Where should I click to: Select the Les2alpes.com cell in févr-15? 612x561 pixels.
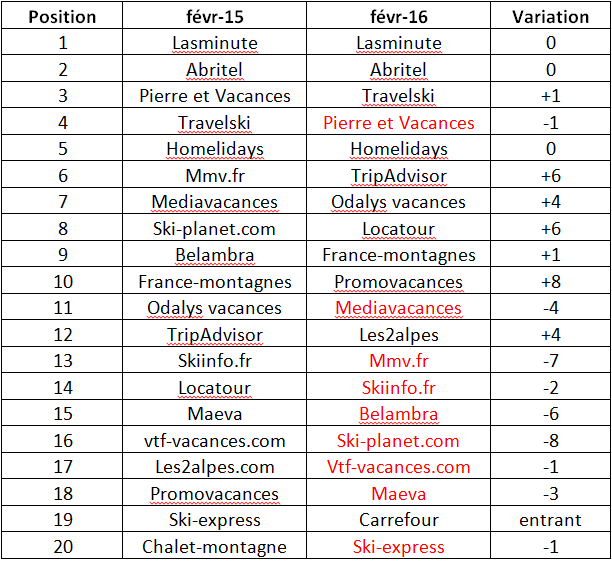(x=215, y=466)
